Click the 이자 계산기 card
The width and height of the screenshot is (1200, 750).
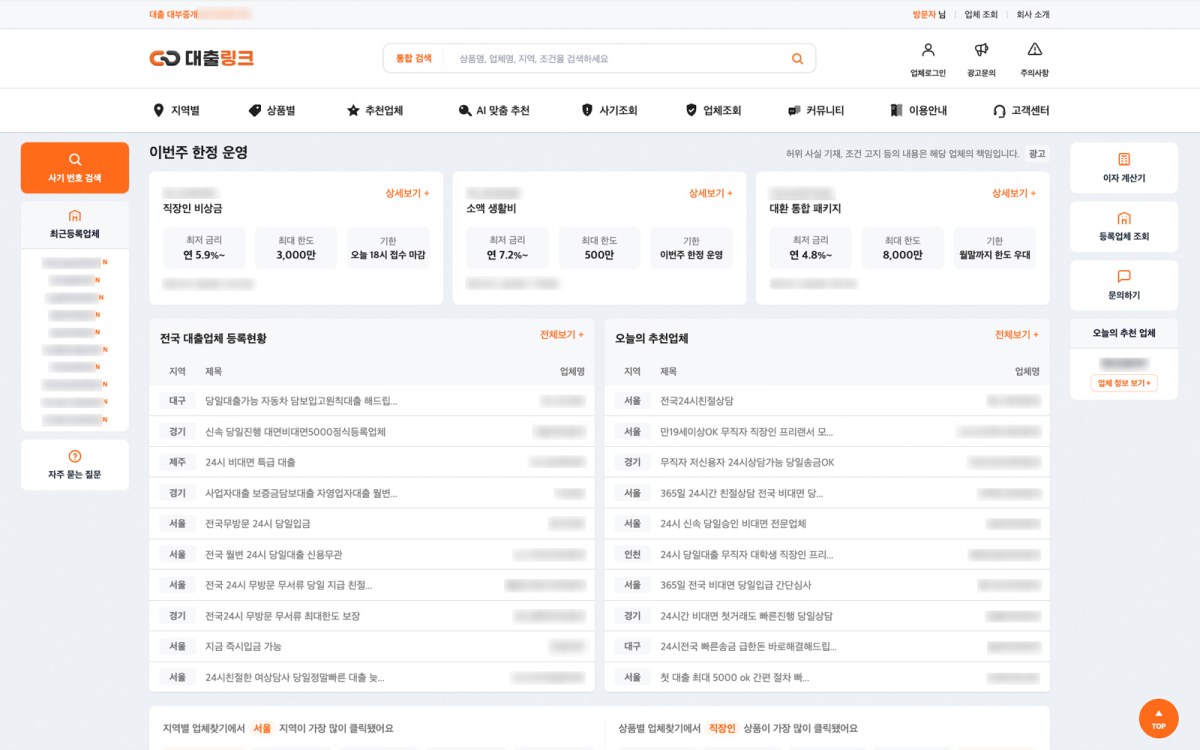pyautogui.click(x=1124, y=168)
